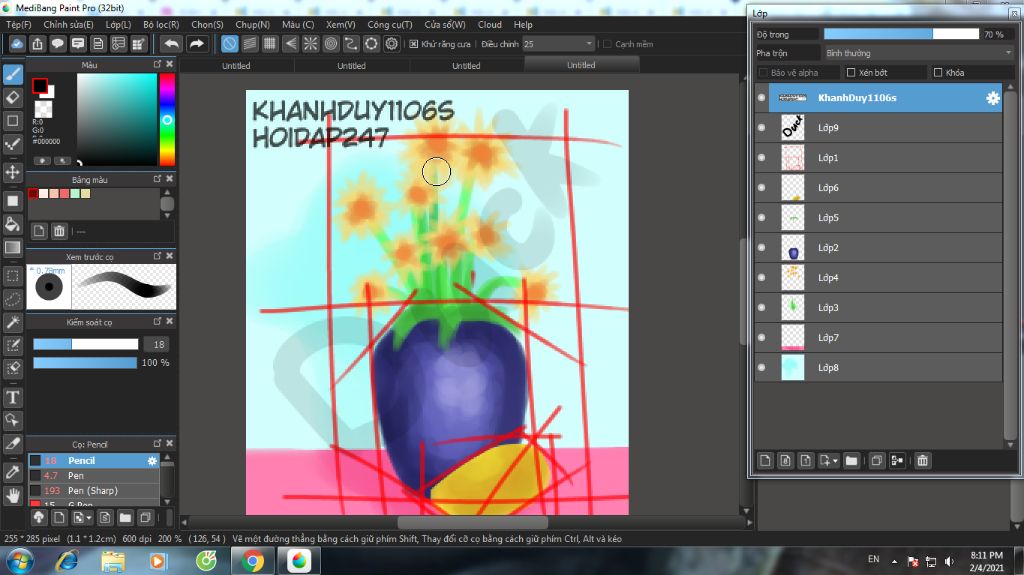Turn snap off with the crossed circle icon

tap(229, 44)
